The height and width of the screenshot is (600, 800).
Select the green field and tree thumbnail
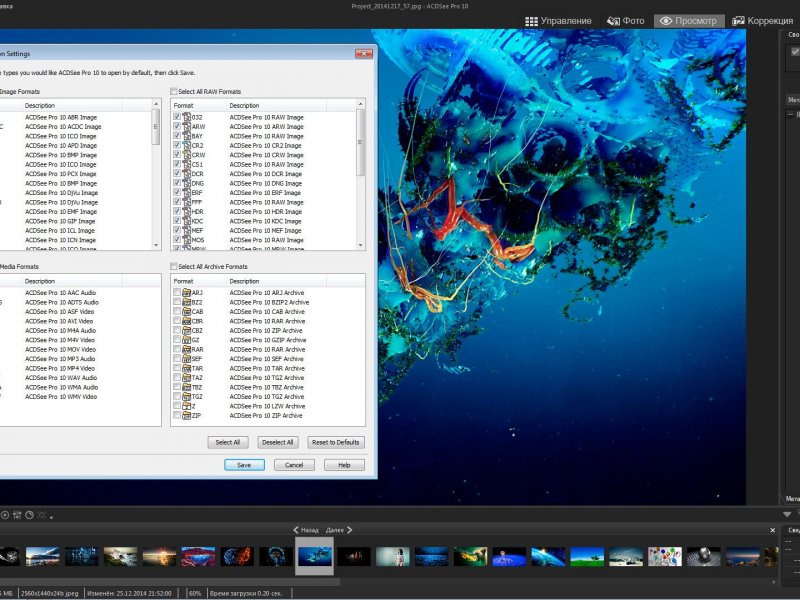(587, 556)
